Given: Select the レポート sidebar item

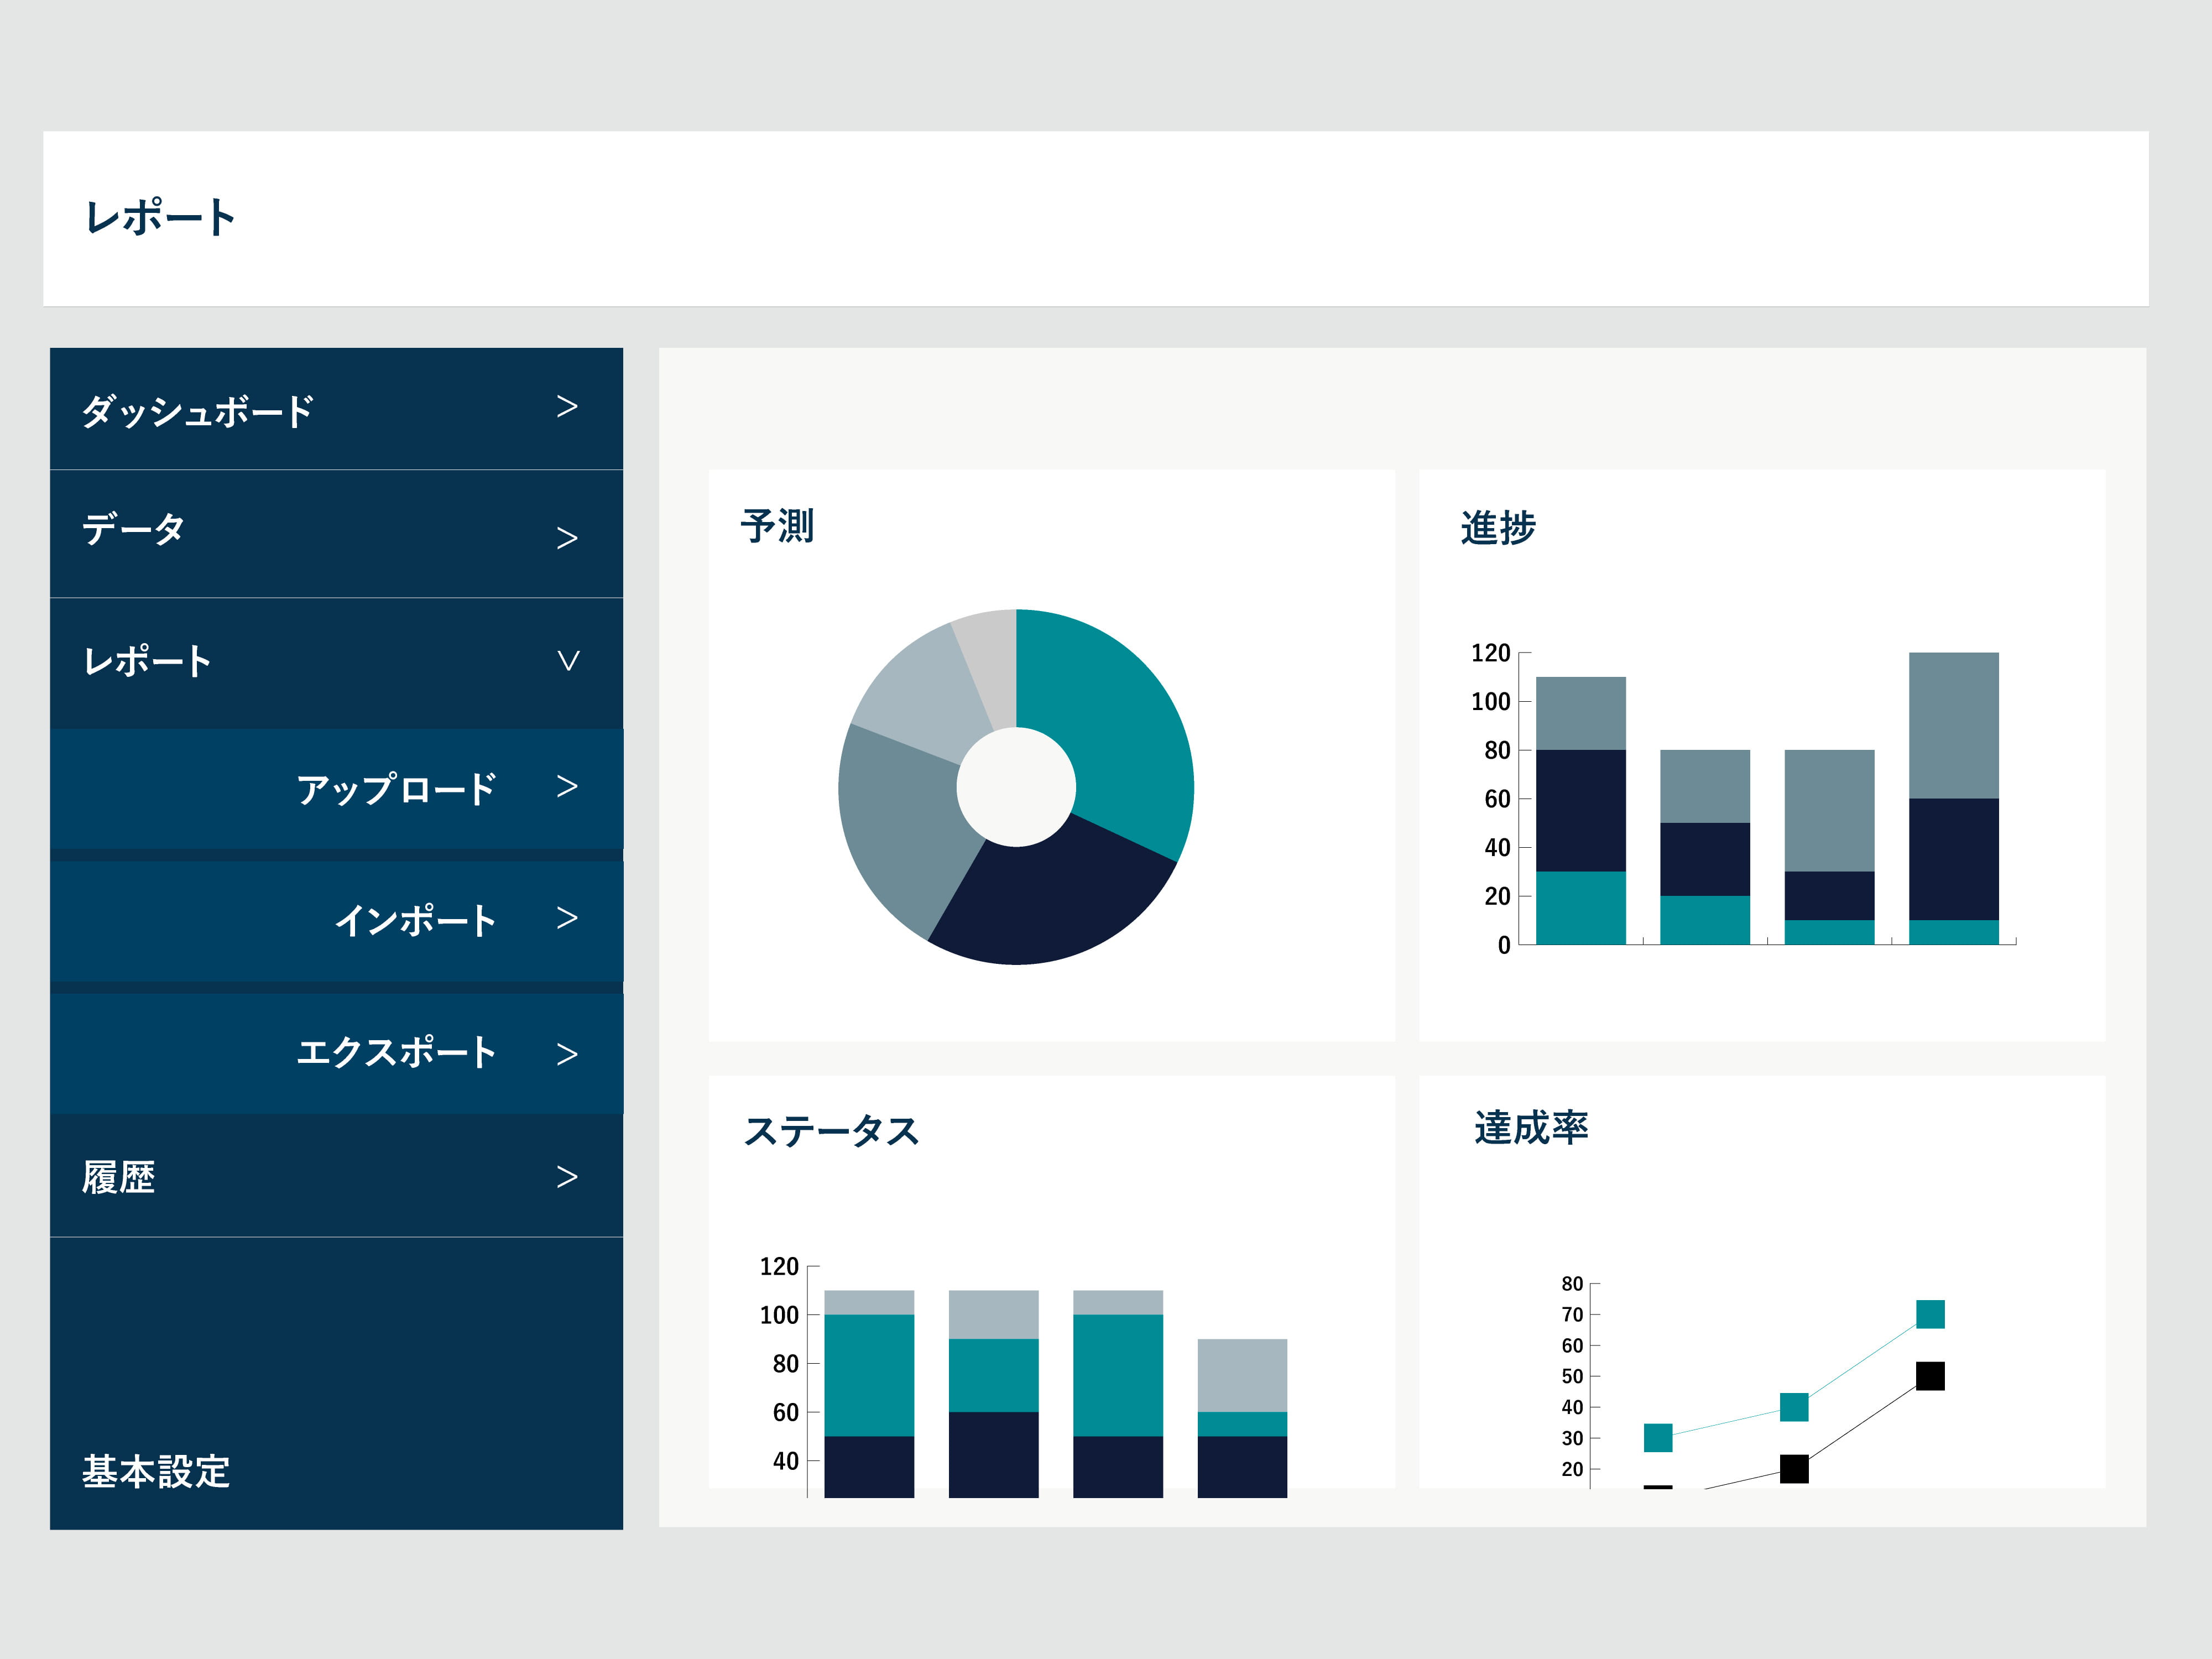Looking at the screenshot, I should (147, 661).
